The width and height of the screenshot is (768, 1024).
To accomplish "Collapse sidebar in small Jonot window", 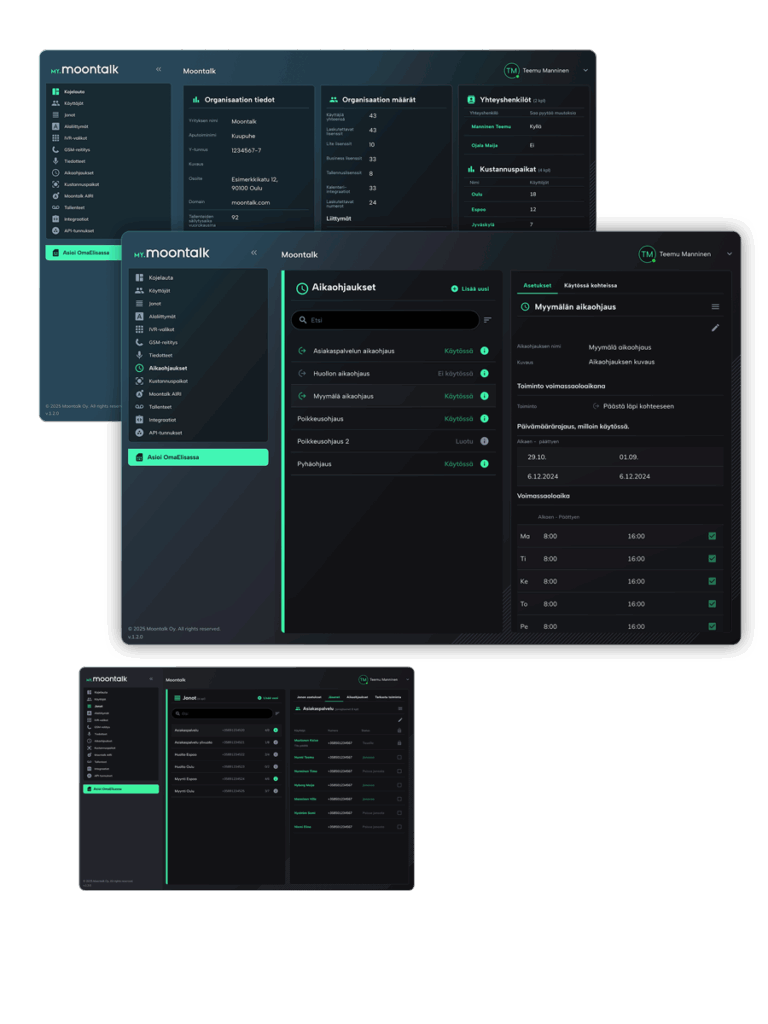I will [x=151, y=679].
